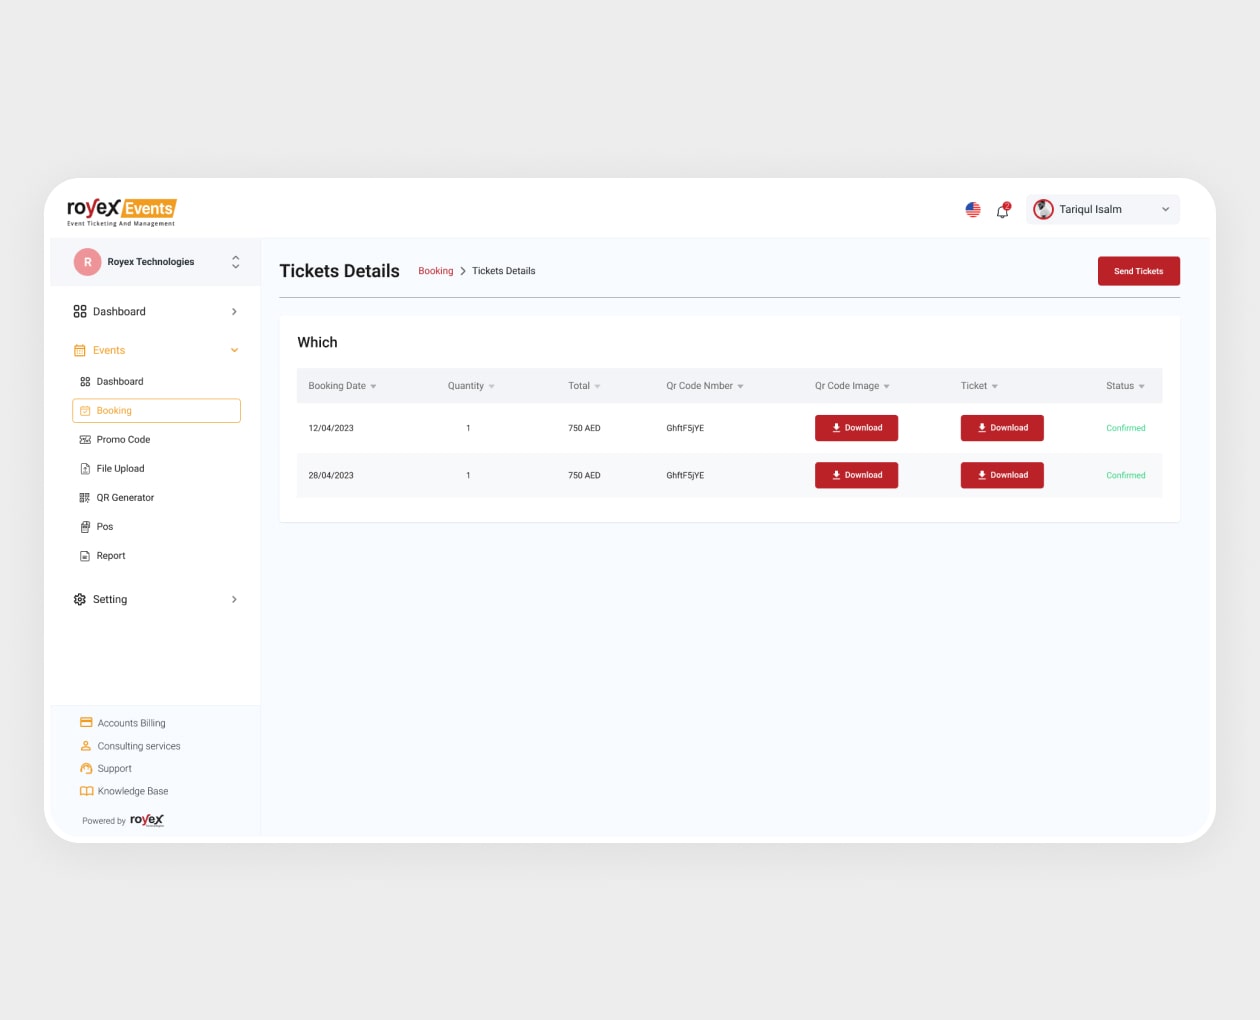Click the Royex Events logo
1260x1020 pixels.
pos(122,210)
